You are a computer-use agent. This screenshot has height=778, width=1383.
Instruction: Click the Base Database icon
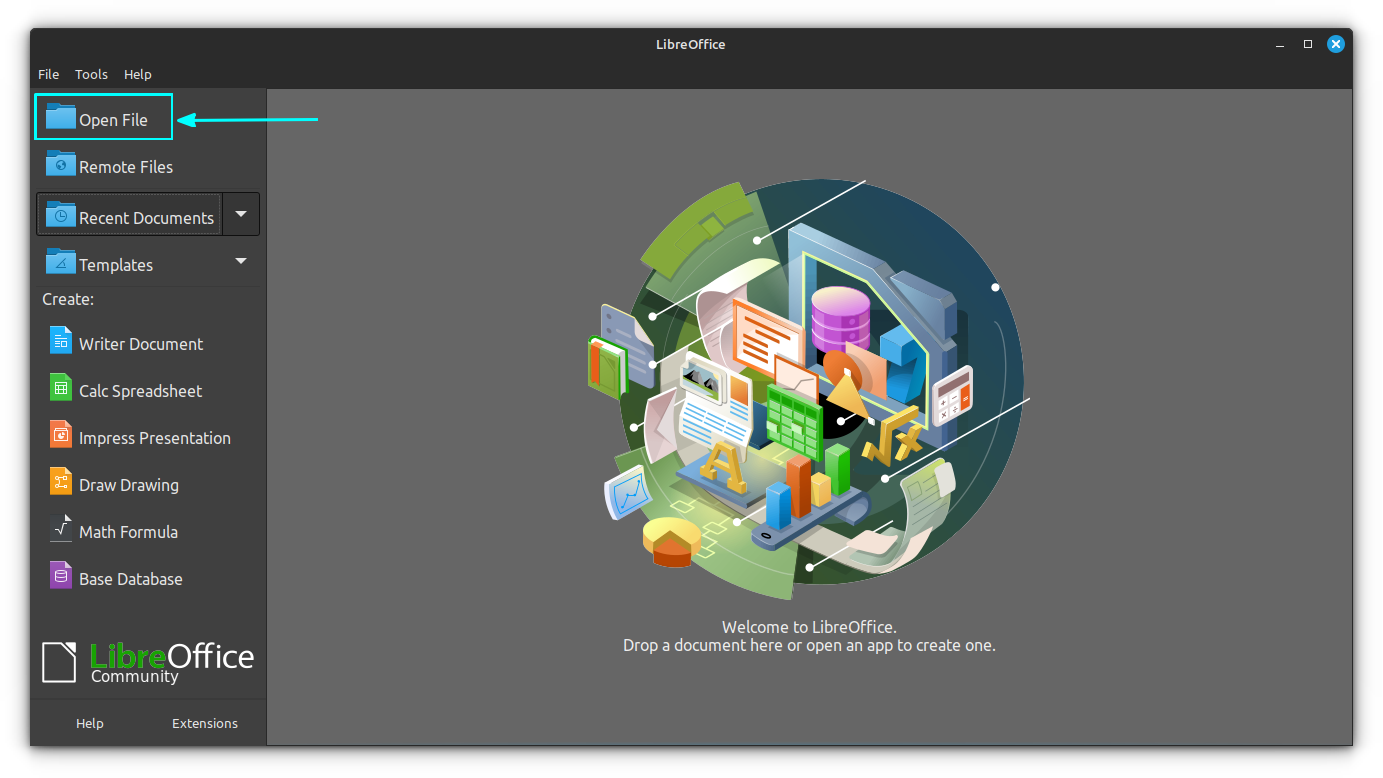(61, 576)
